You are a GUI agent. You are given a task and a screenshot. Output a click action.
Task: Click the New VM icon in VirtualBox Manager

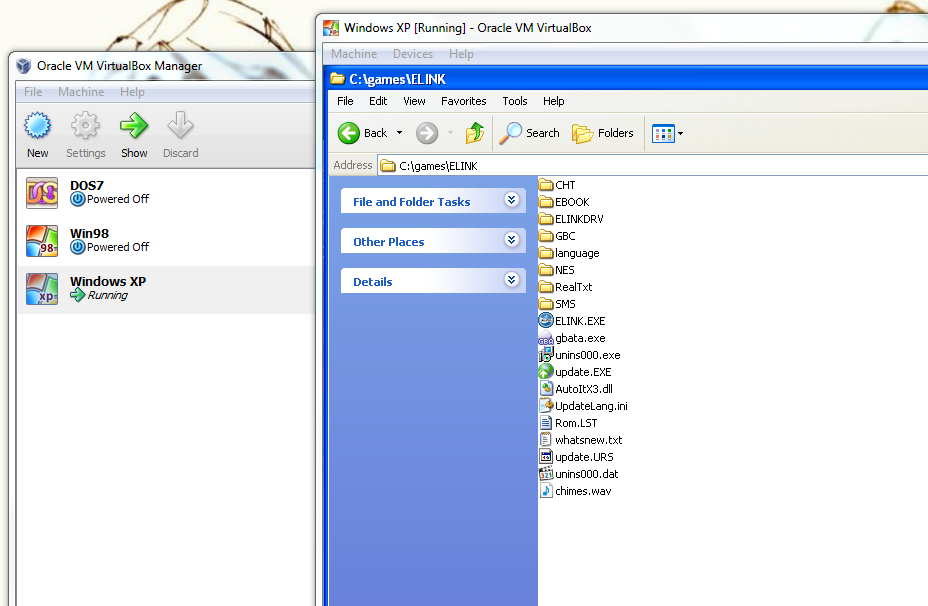(37, 125)
